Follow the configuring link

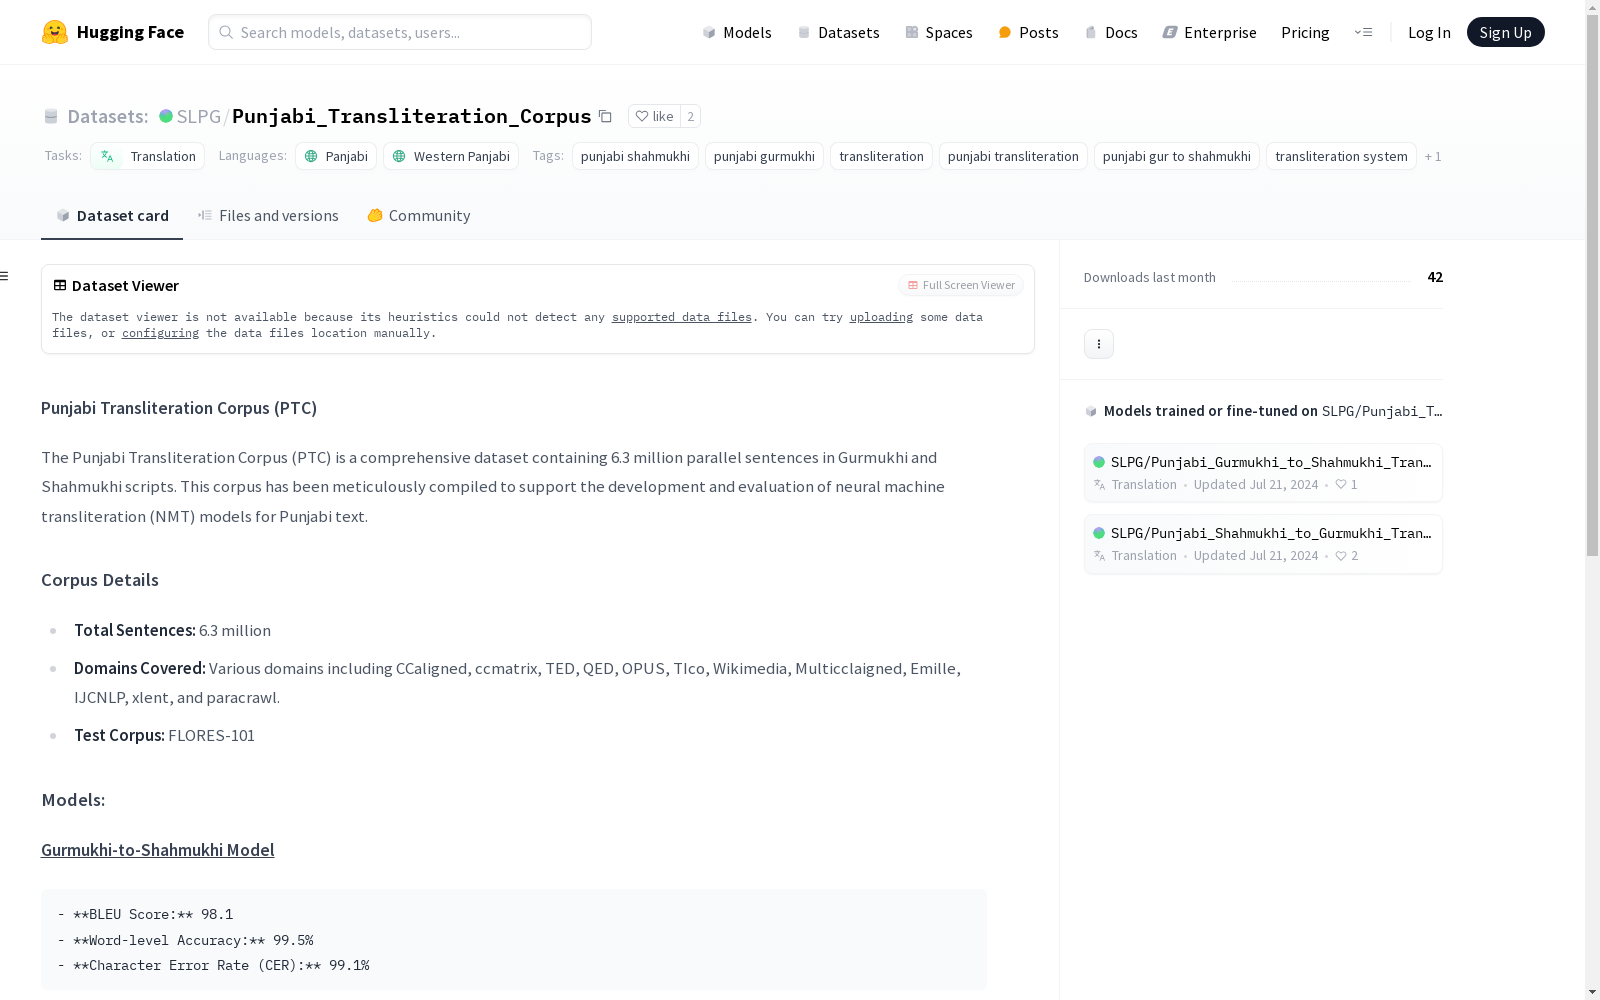click(160, 333)
